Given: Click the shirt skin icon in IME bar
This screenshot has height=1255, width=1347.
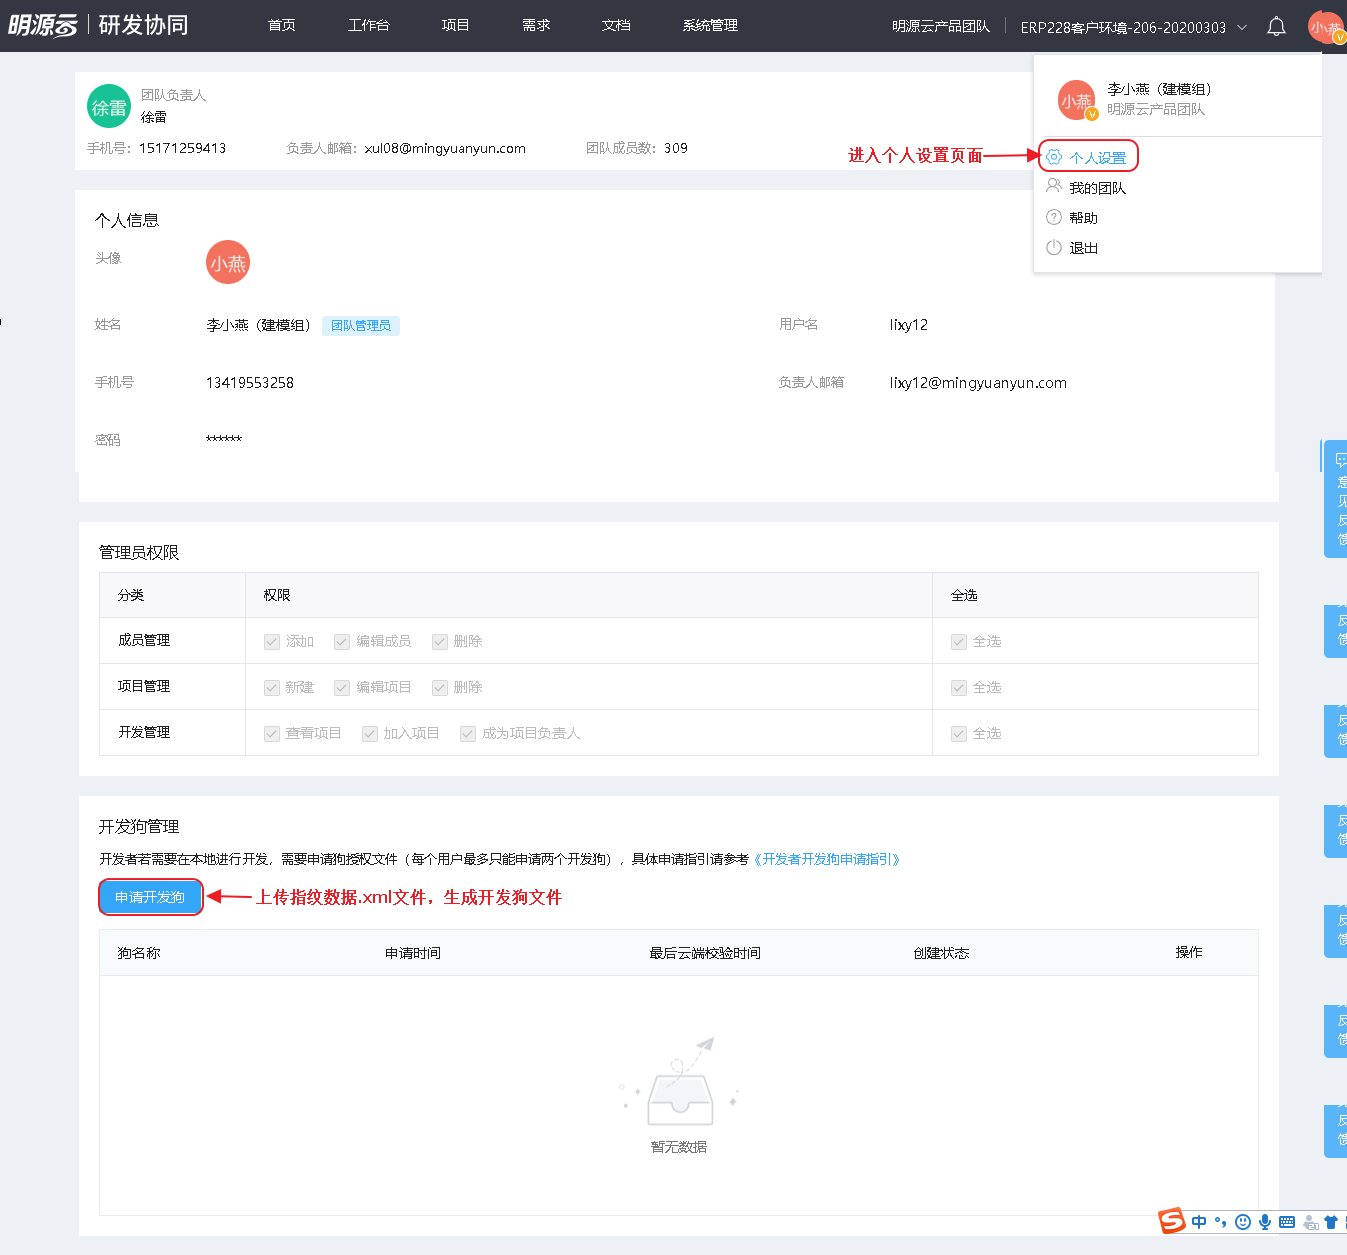Looking at the screenshot, I should tap(1330, 1222).
